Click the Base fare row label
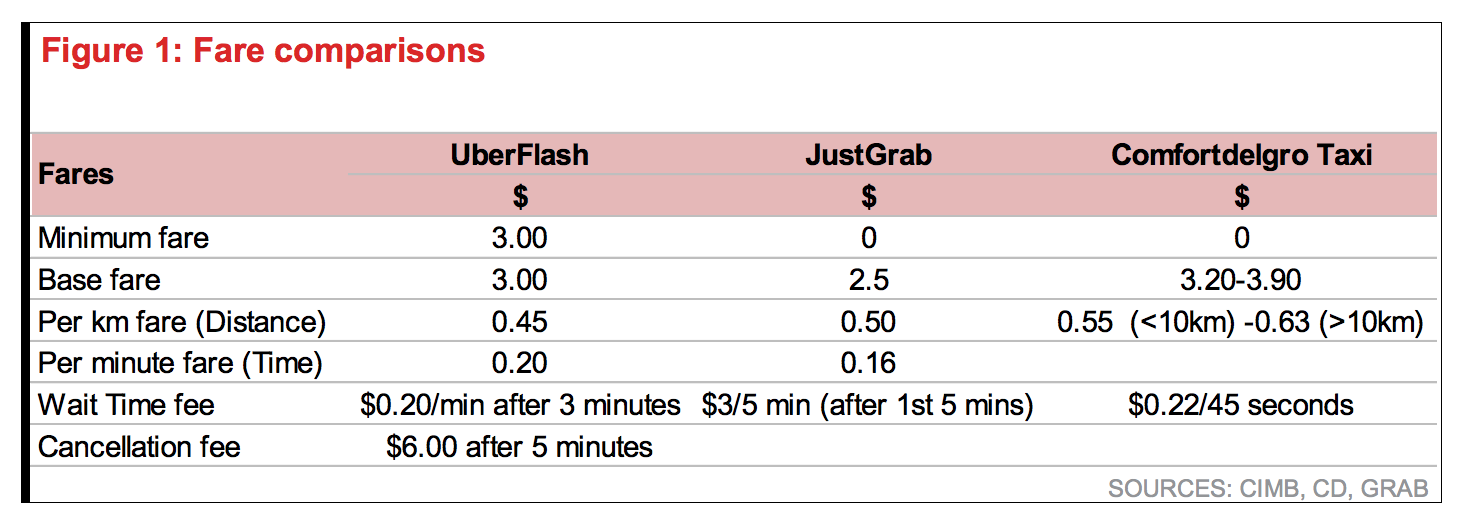Screen dimensions: 1462x526 99,279
